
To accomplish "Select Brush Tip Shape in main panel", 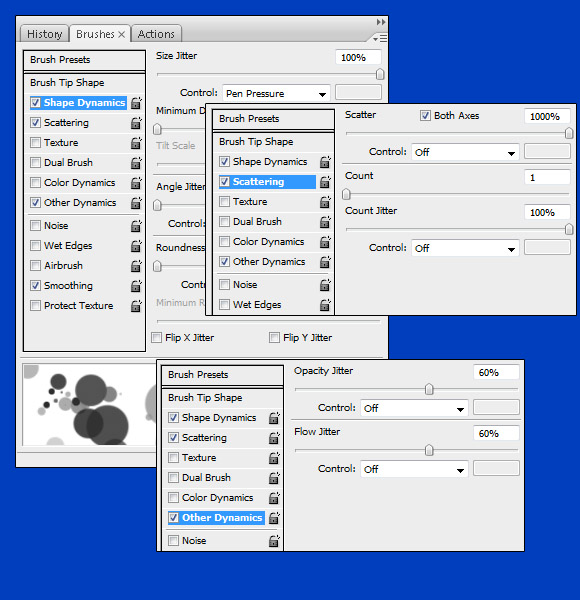I will point(84,83).
